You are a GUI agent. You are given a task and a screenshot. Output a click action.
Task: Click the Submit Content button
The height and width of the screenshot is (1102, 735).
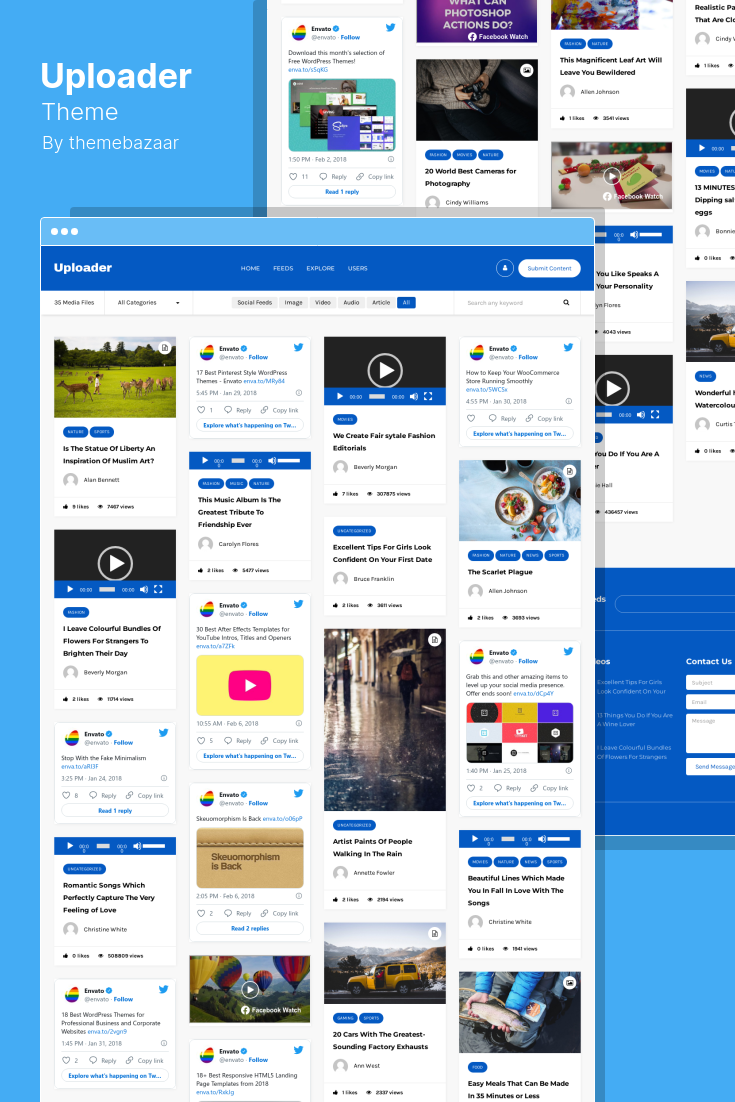[549, 268]
